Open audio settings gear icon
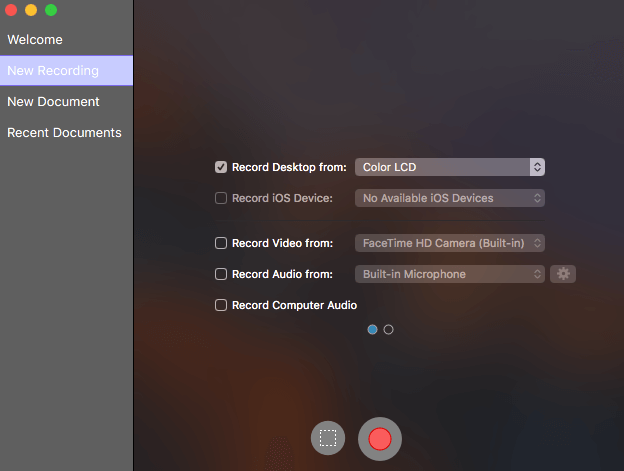The width and height of the screenshot is (624, 471). [x=563, y=274]
